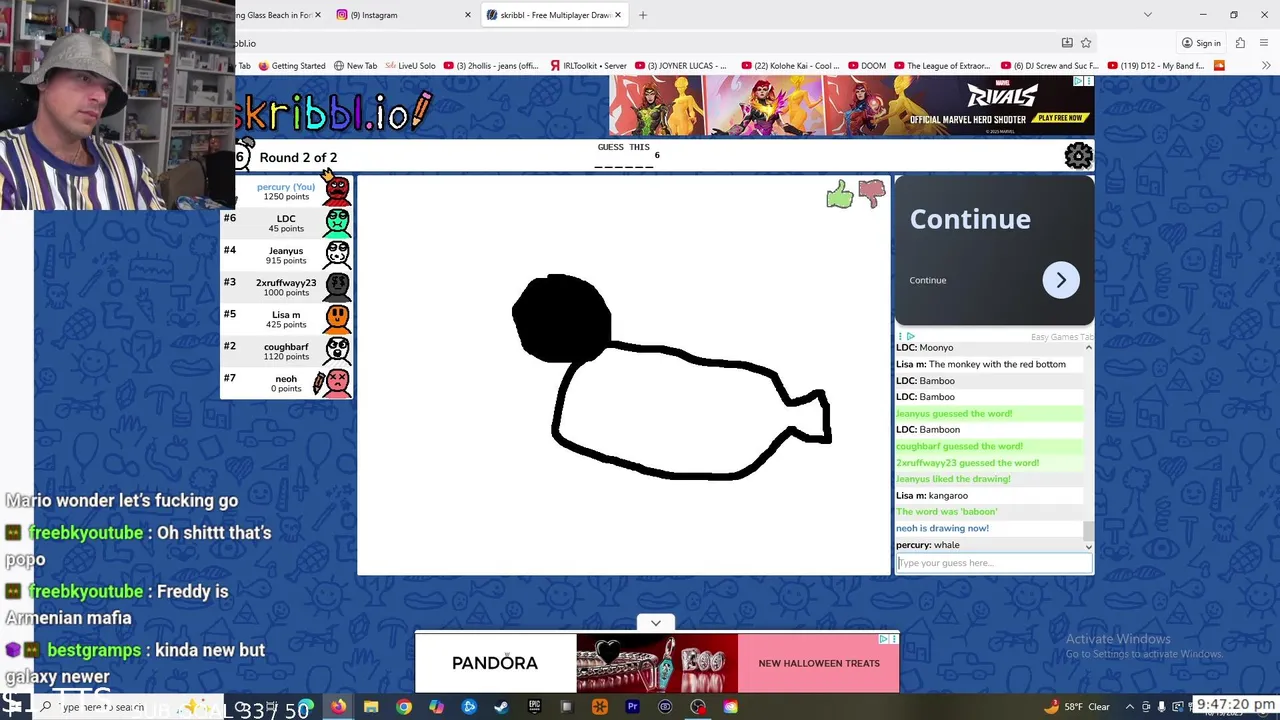Click the round clock timer icon
This screenshot has width=1280, height=720.
[242, 155]
